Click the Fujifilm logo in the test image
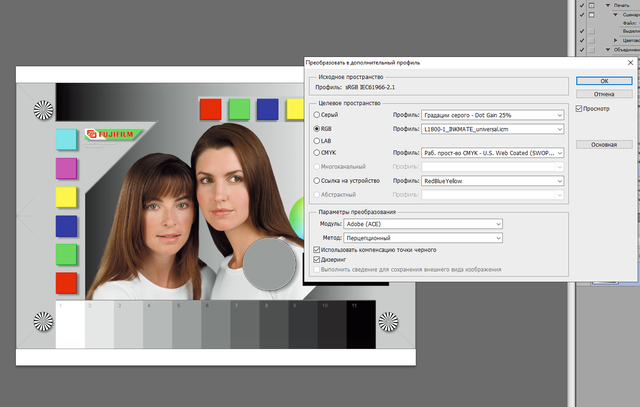This screenshot has height=407, width=640. (x=114, y=134)
